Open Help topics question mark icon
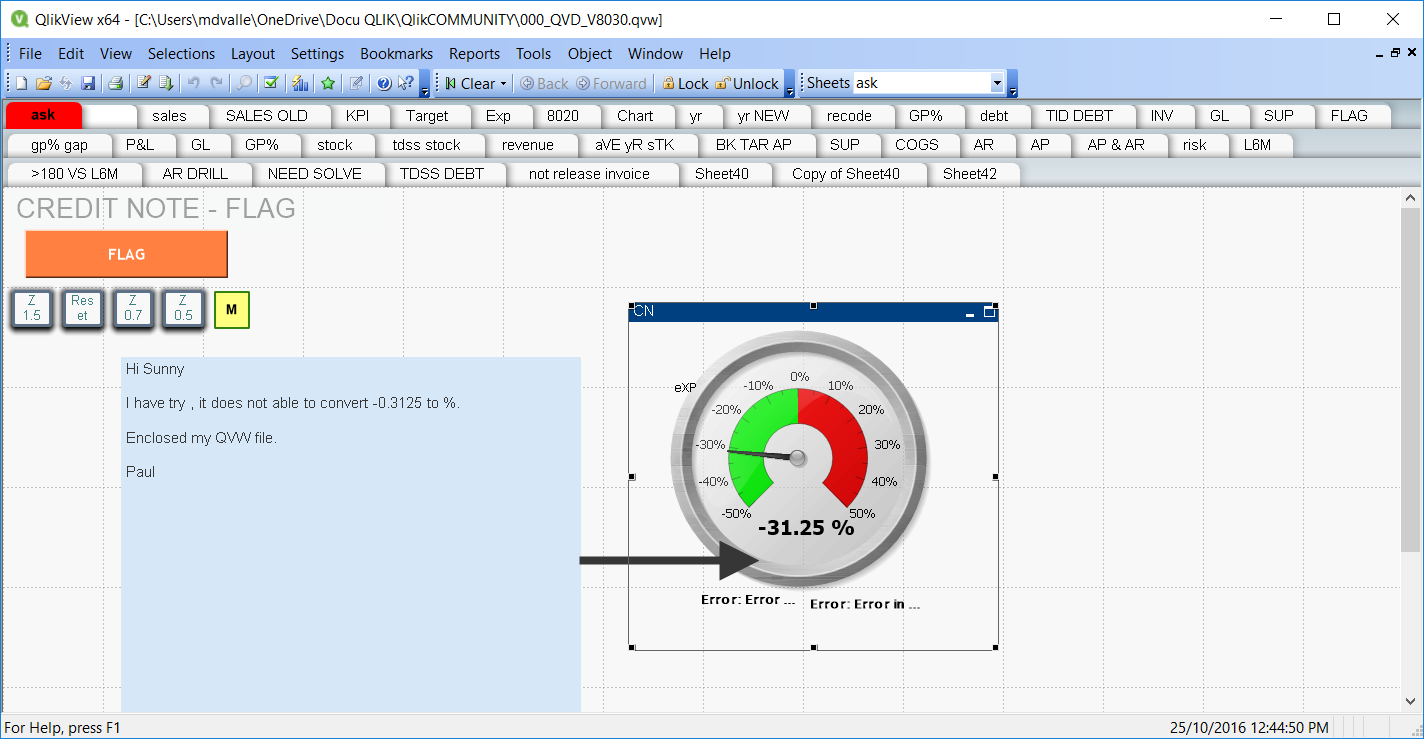 click(383, 84)
